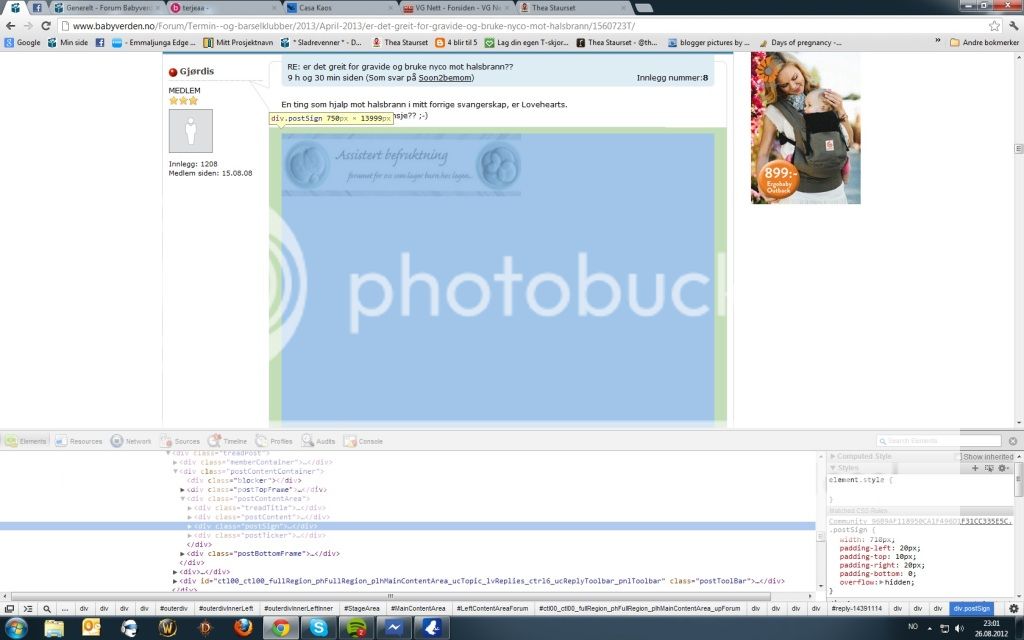Collapse the postContentContainer div node
Image resolution: width=1024 pixels, height=640 pixels.
(176, 471)
